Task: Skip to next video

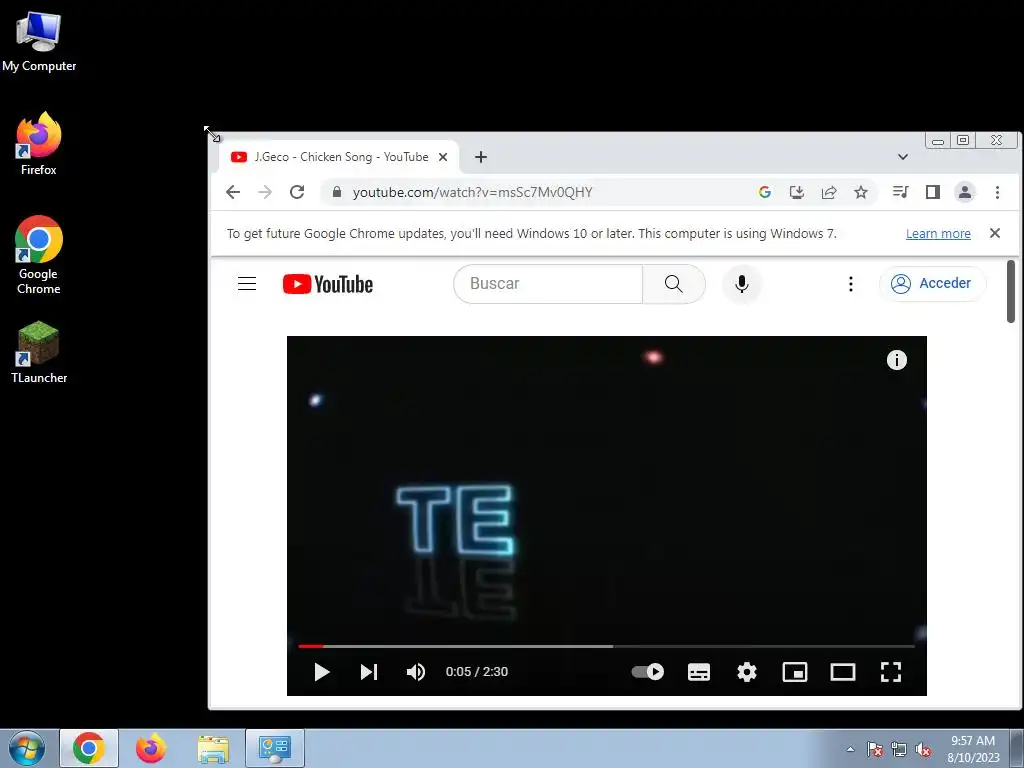Action: pyautogui.click(x=369, y=672)
